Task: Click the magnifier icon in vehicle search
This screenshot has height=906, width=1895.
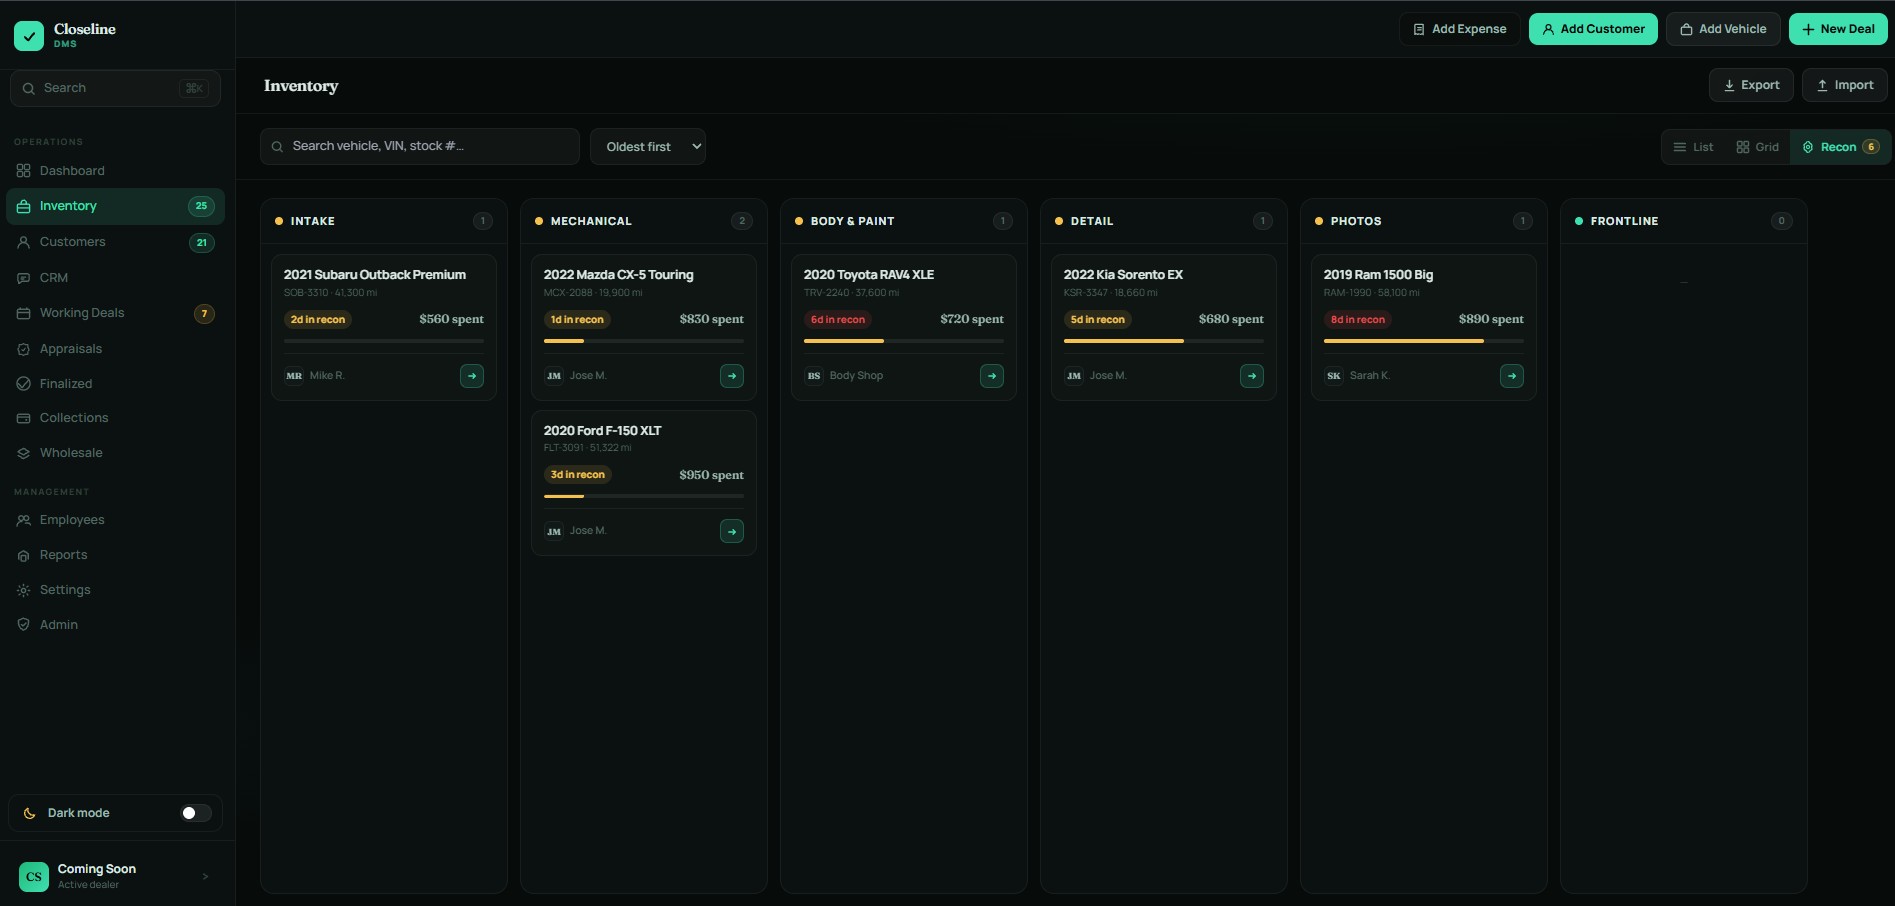Action: pos(277,147)
